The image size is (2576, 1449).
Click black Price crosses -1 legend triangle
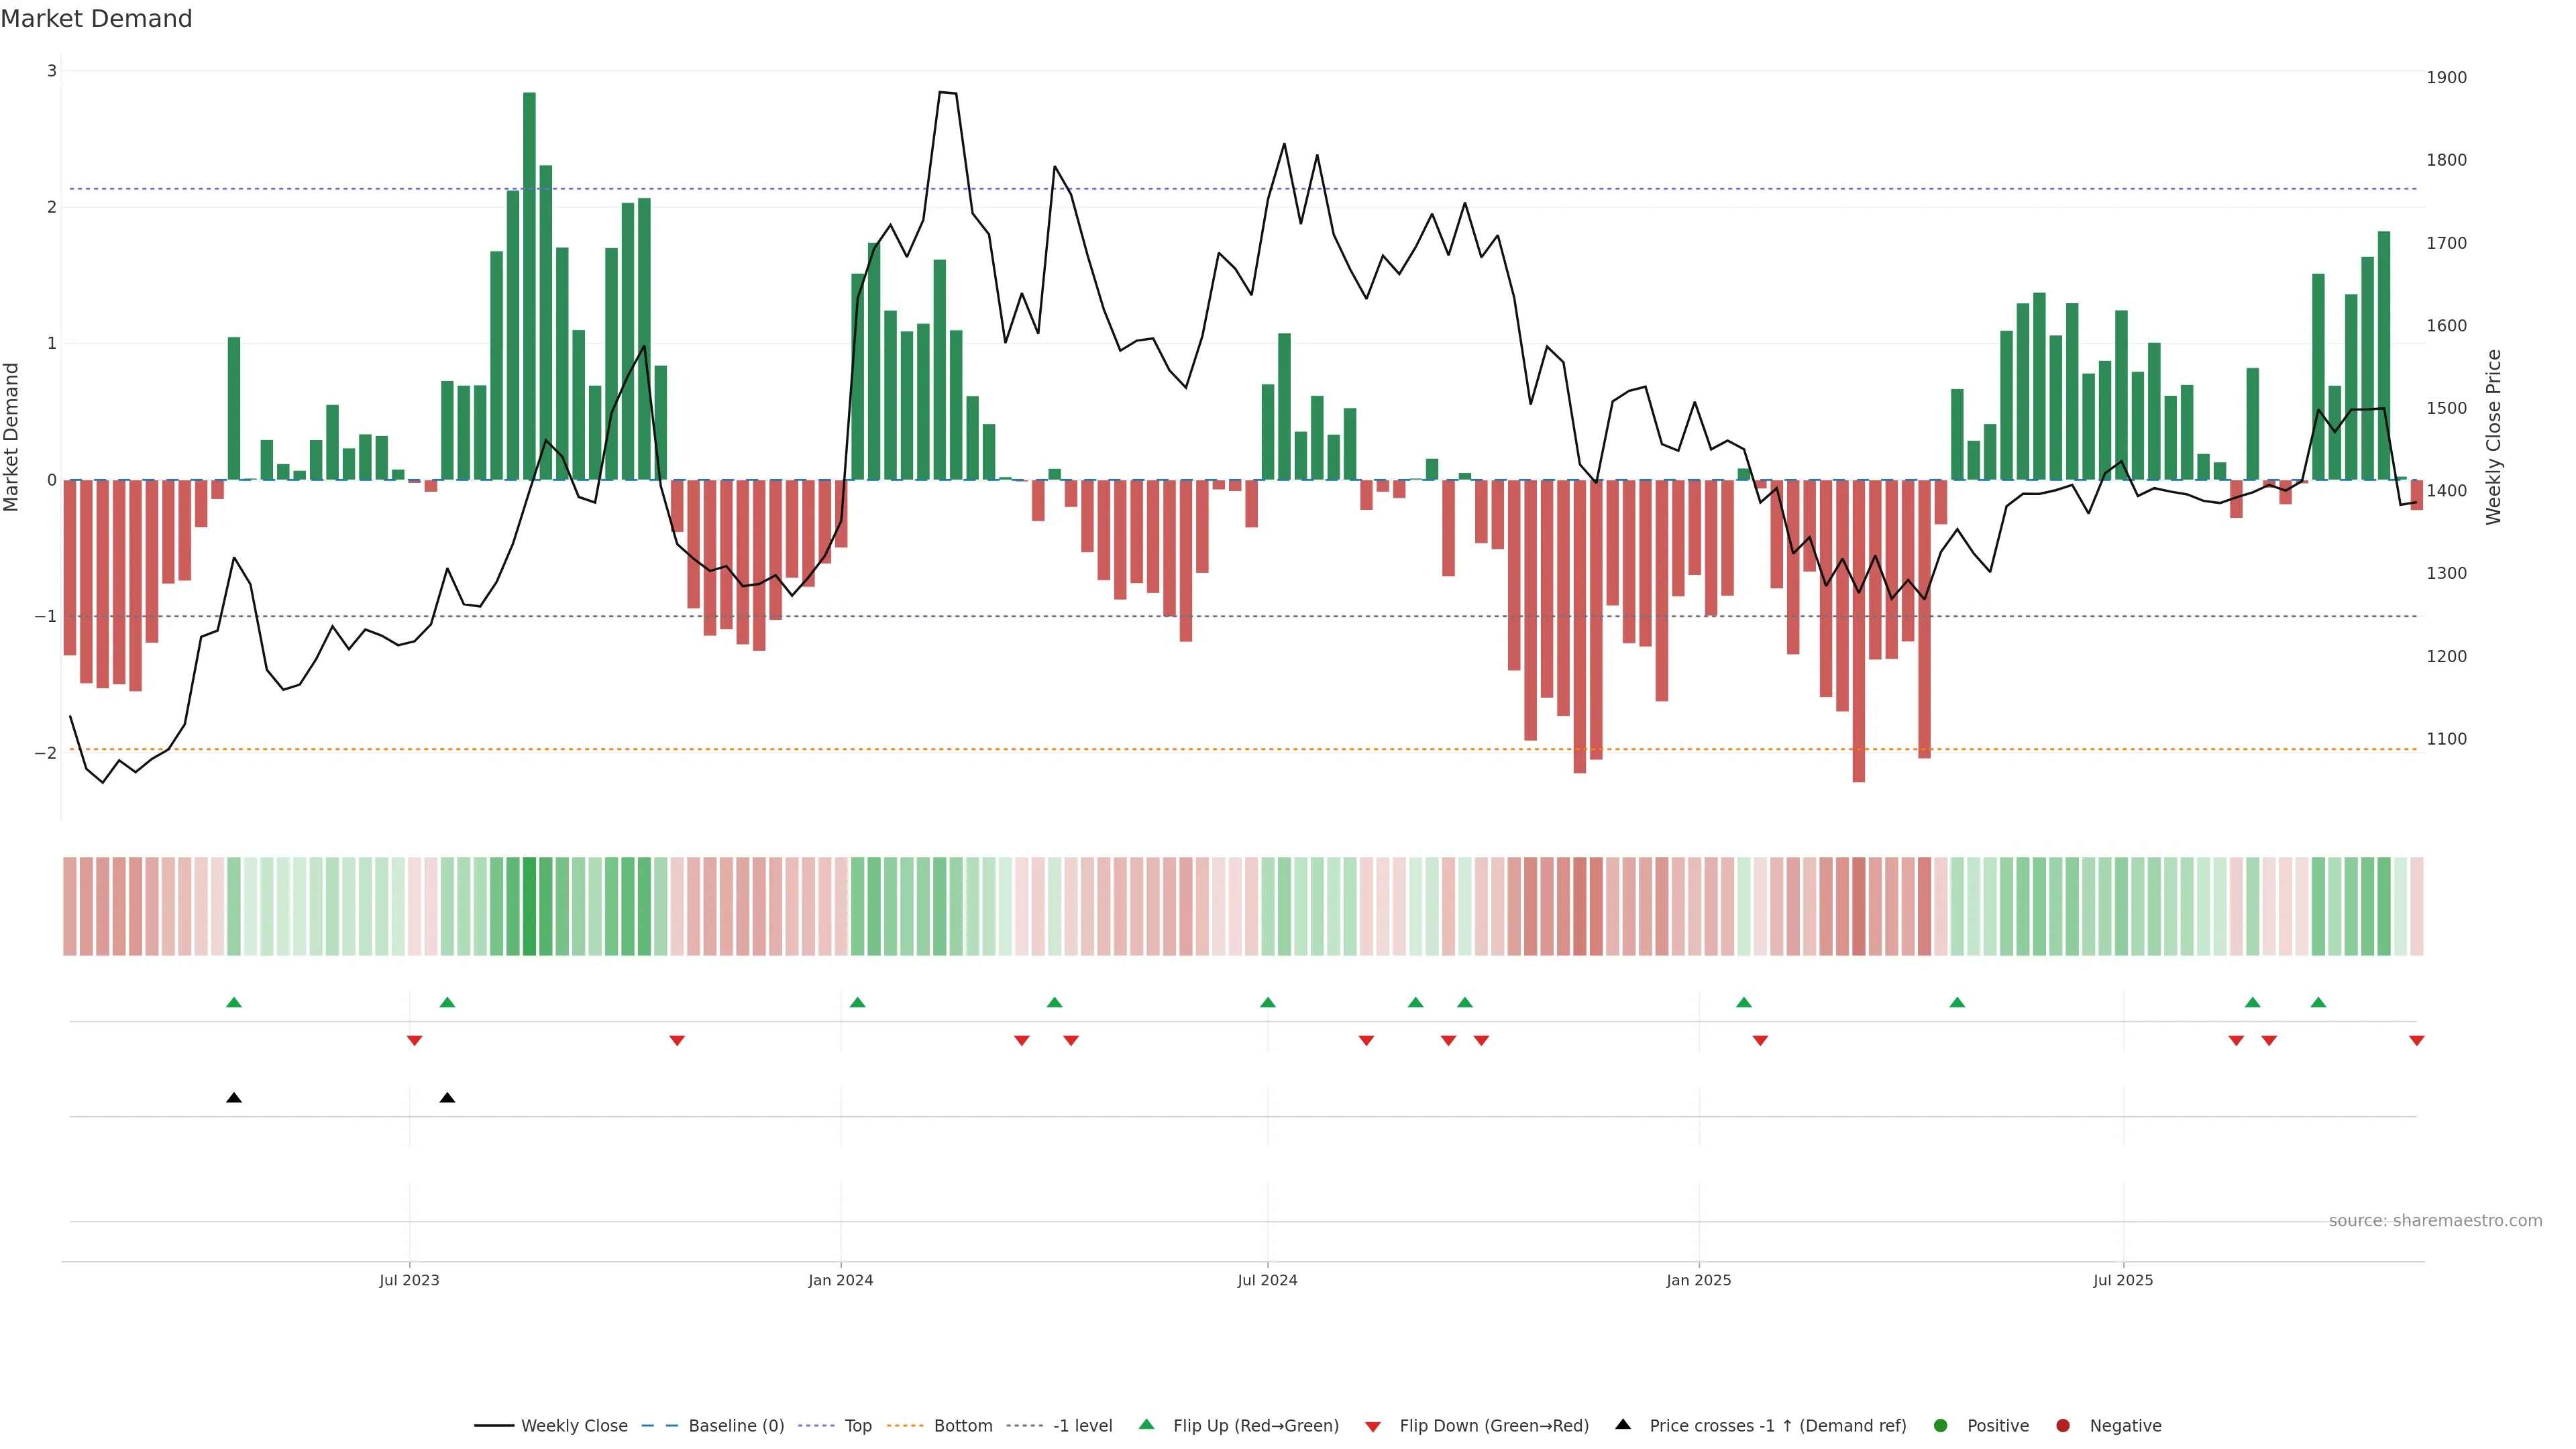[x=1623, y=1424]
